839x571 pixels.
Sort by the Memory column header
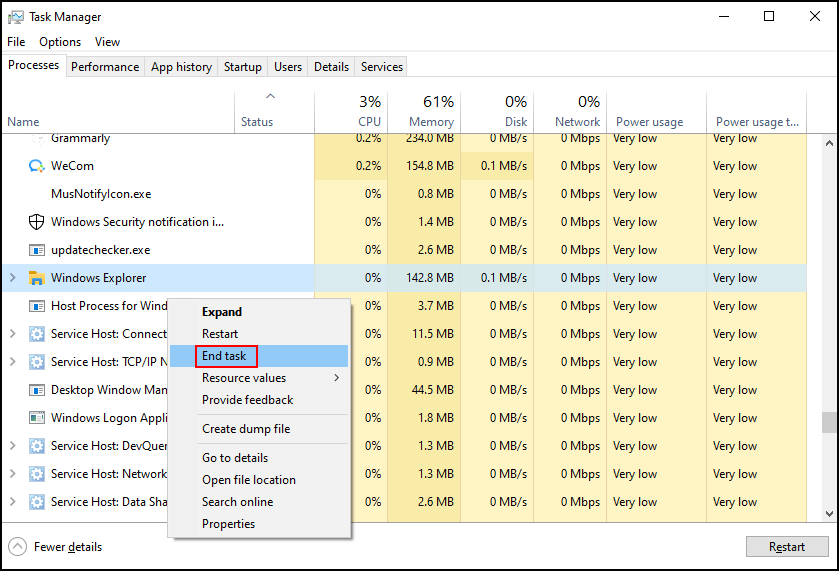[424, 112]
